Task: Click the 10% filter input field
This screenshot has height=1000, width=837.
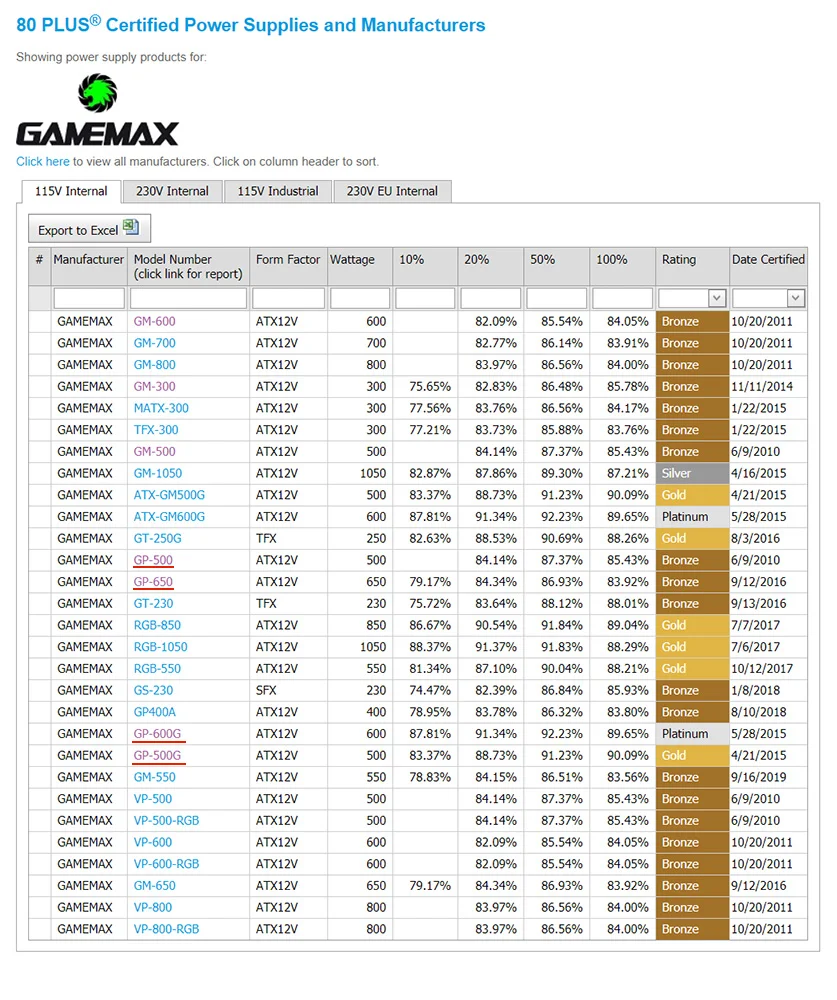Action: (425, 298)
